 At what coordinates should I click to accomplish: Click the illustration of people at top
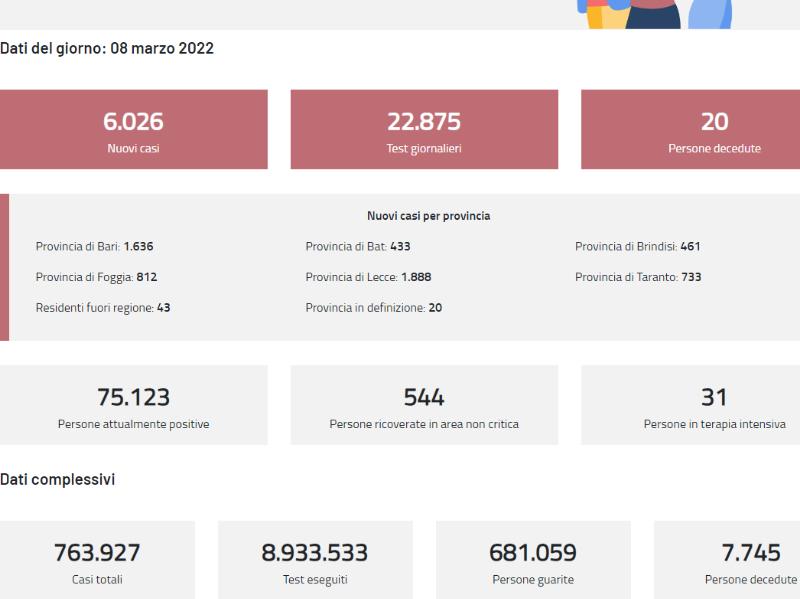655,14
